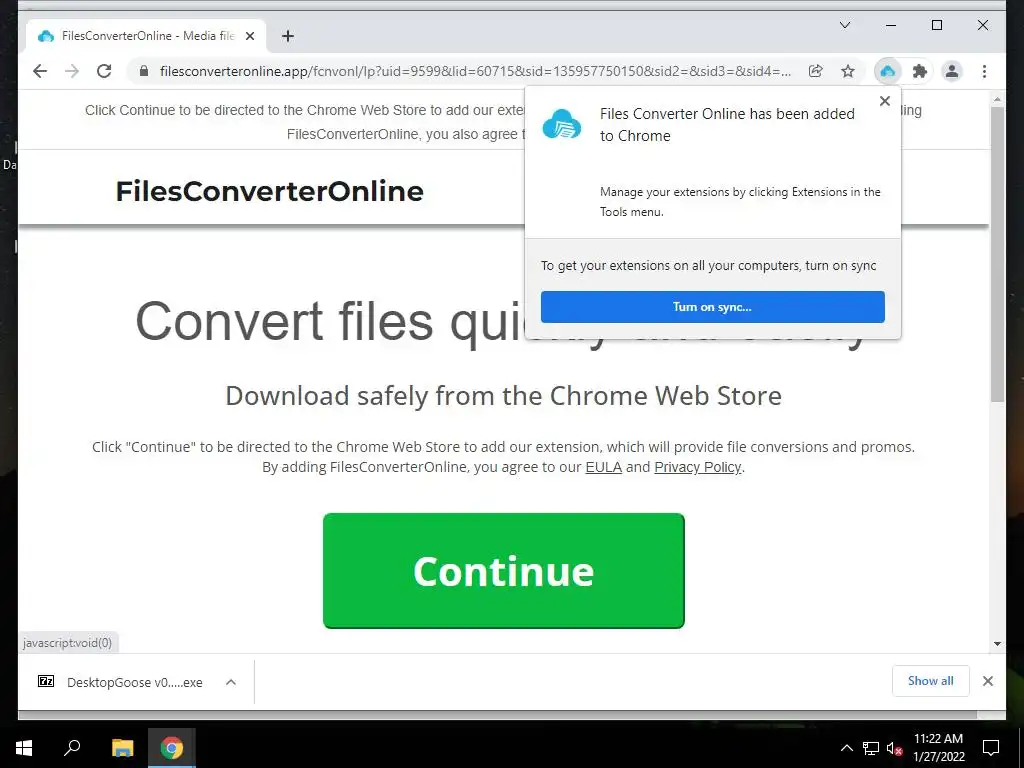1024x768 pixels.
Task: Dismiss the extension added popup
Action: tap(885, 101)
